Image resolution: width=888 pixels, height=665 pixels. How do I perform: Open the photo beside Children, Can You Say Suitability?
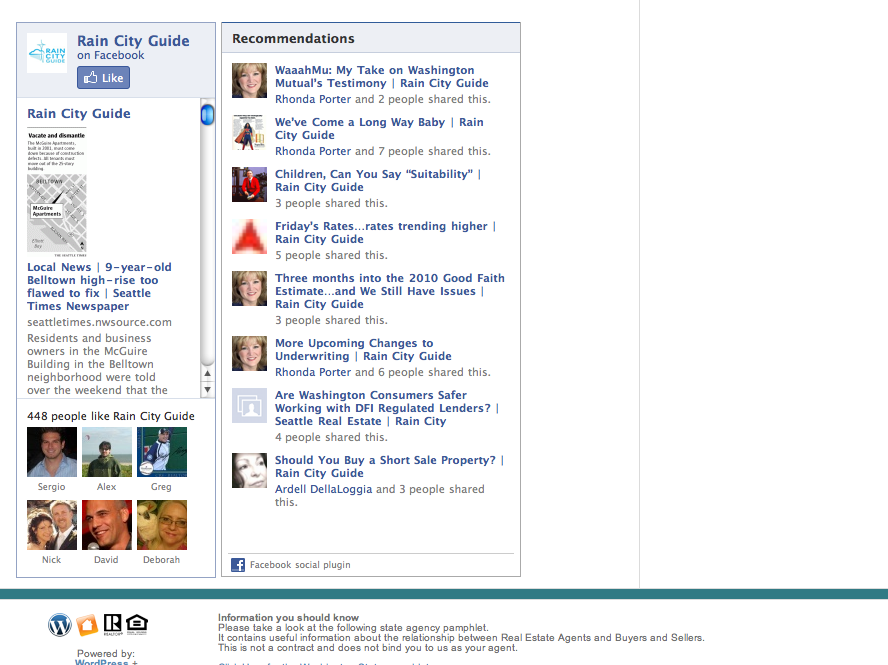click(249, 185)
